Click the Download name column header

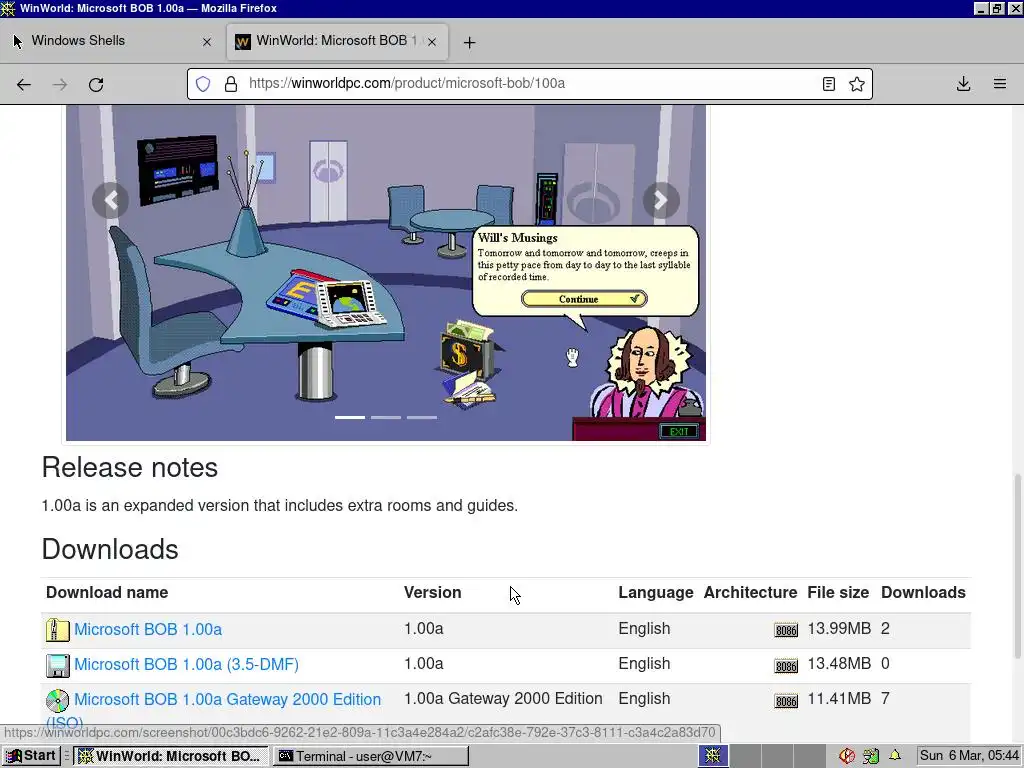pyautogui.click(x=107, y=593)
